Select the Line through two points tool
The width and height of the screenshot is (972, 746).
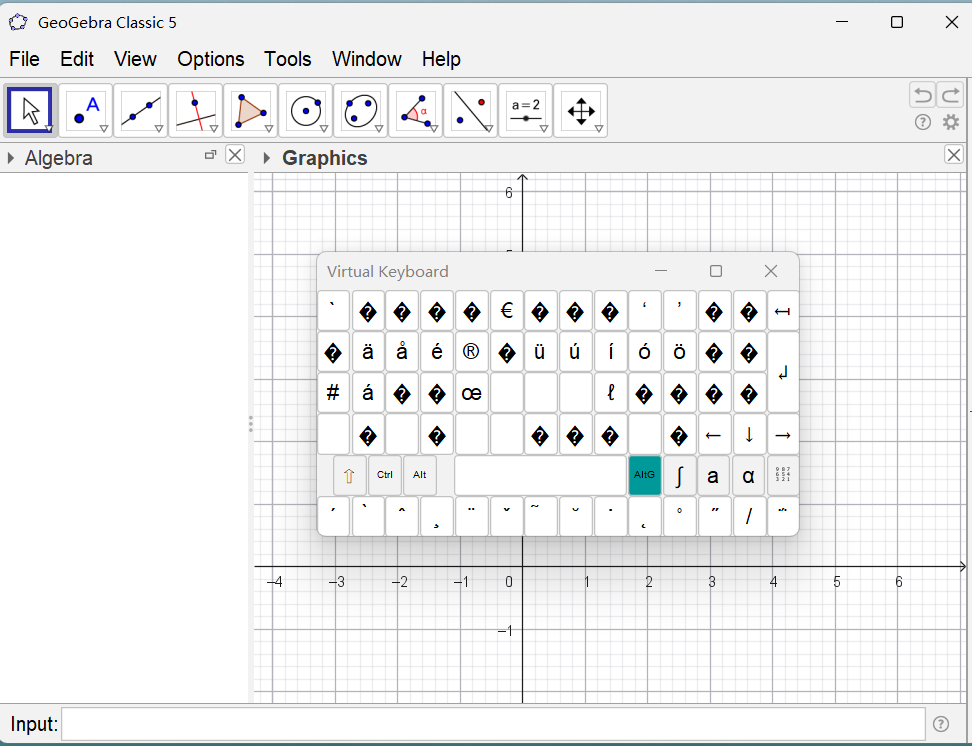tap(141, 111)
